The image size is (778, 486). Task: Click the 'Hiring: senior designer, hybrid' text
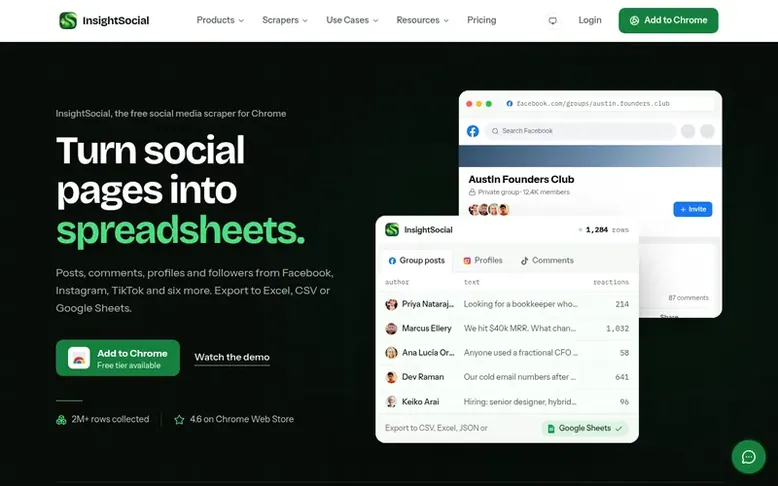519,402
